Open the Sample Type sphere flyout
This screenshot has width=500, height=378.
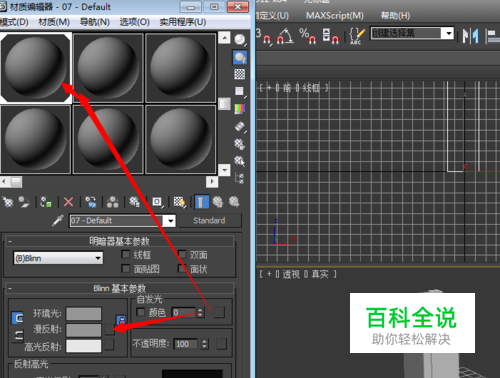pyautogui.click(x=240, y=40)
